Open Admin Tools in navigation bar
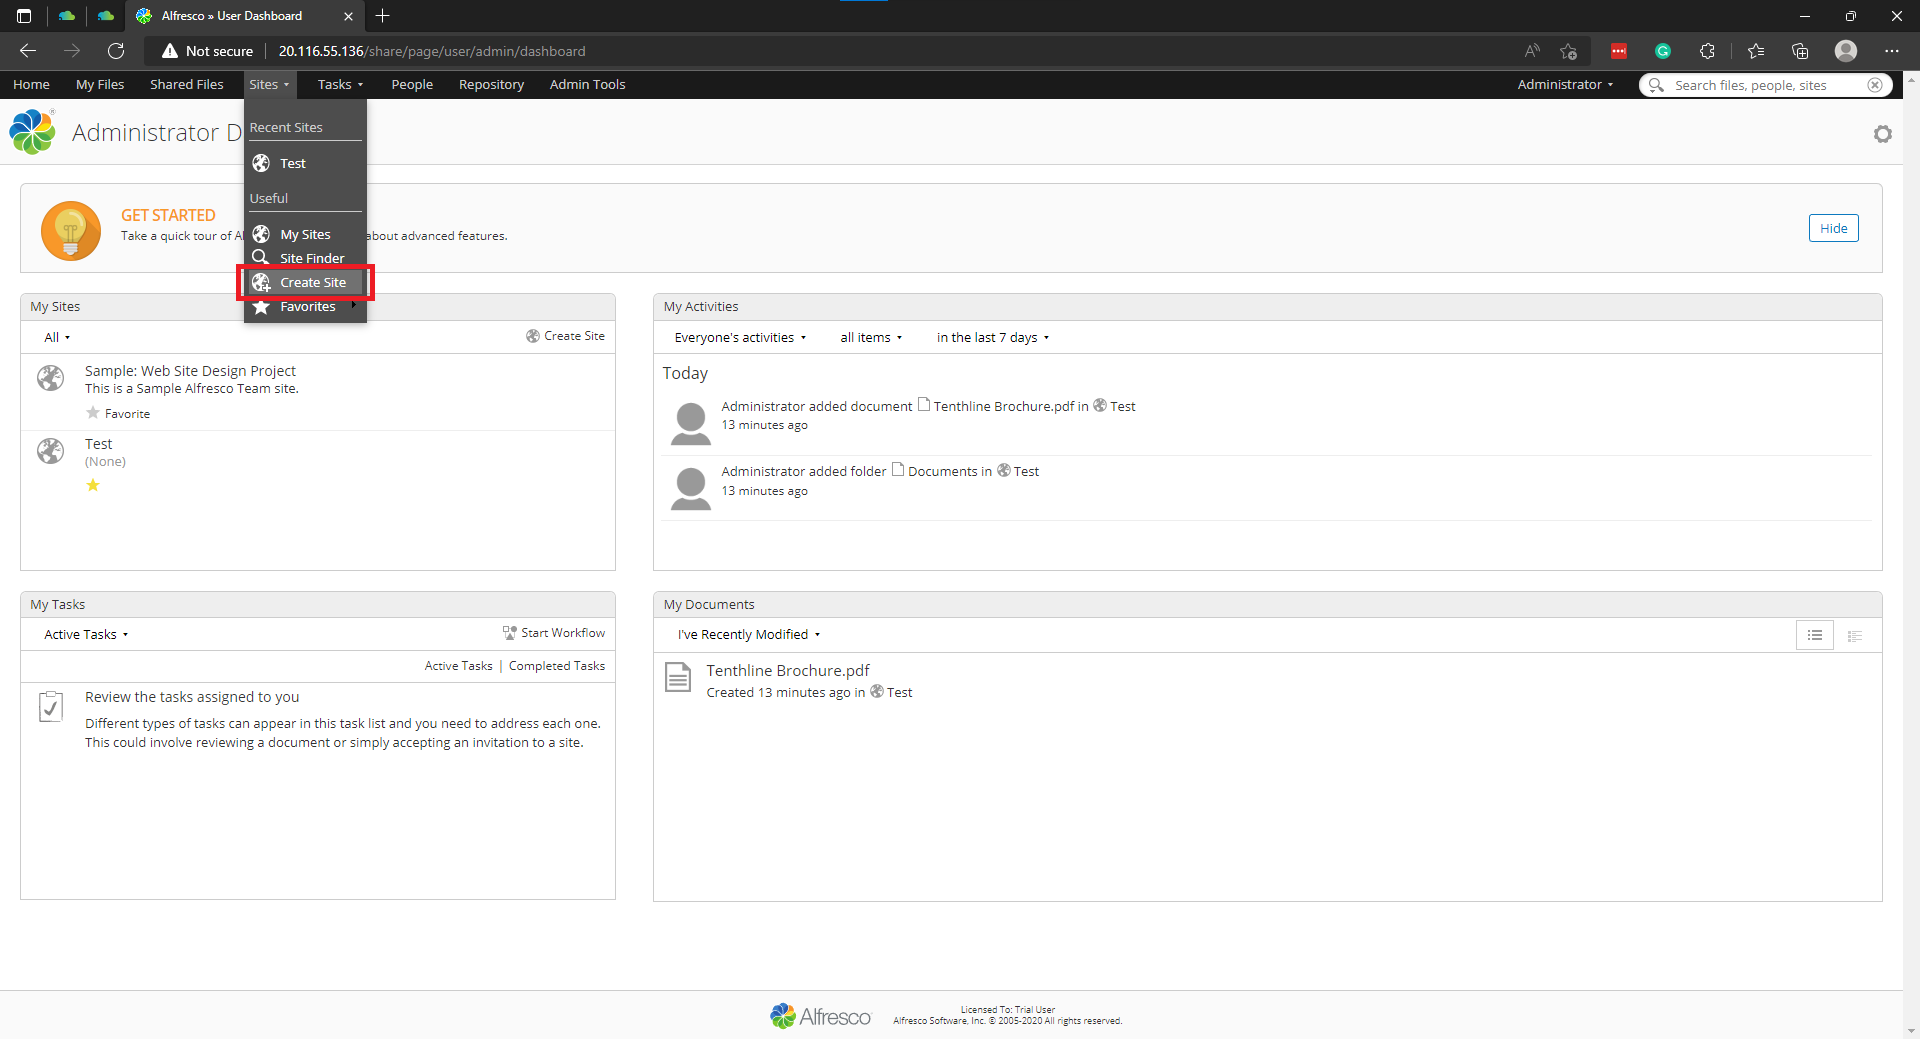This screenshot has height=1039, width=1920. point(587,85)
